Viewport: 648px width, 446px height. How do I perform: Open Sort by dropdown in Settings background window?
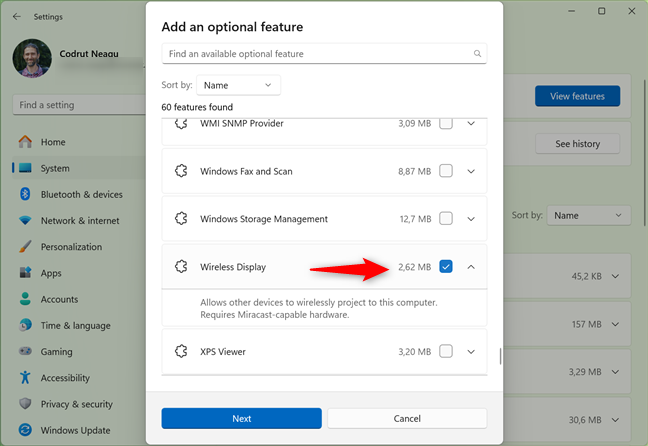pyautogui.click(x=588, y=215)
